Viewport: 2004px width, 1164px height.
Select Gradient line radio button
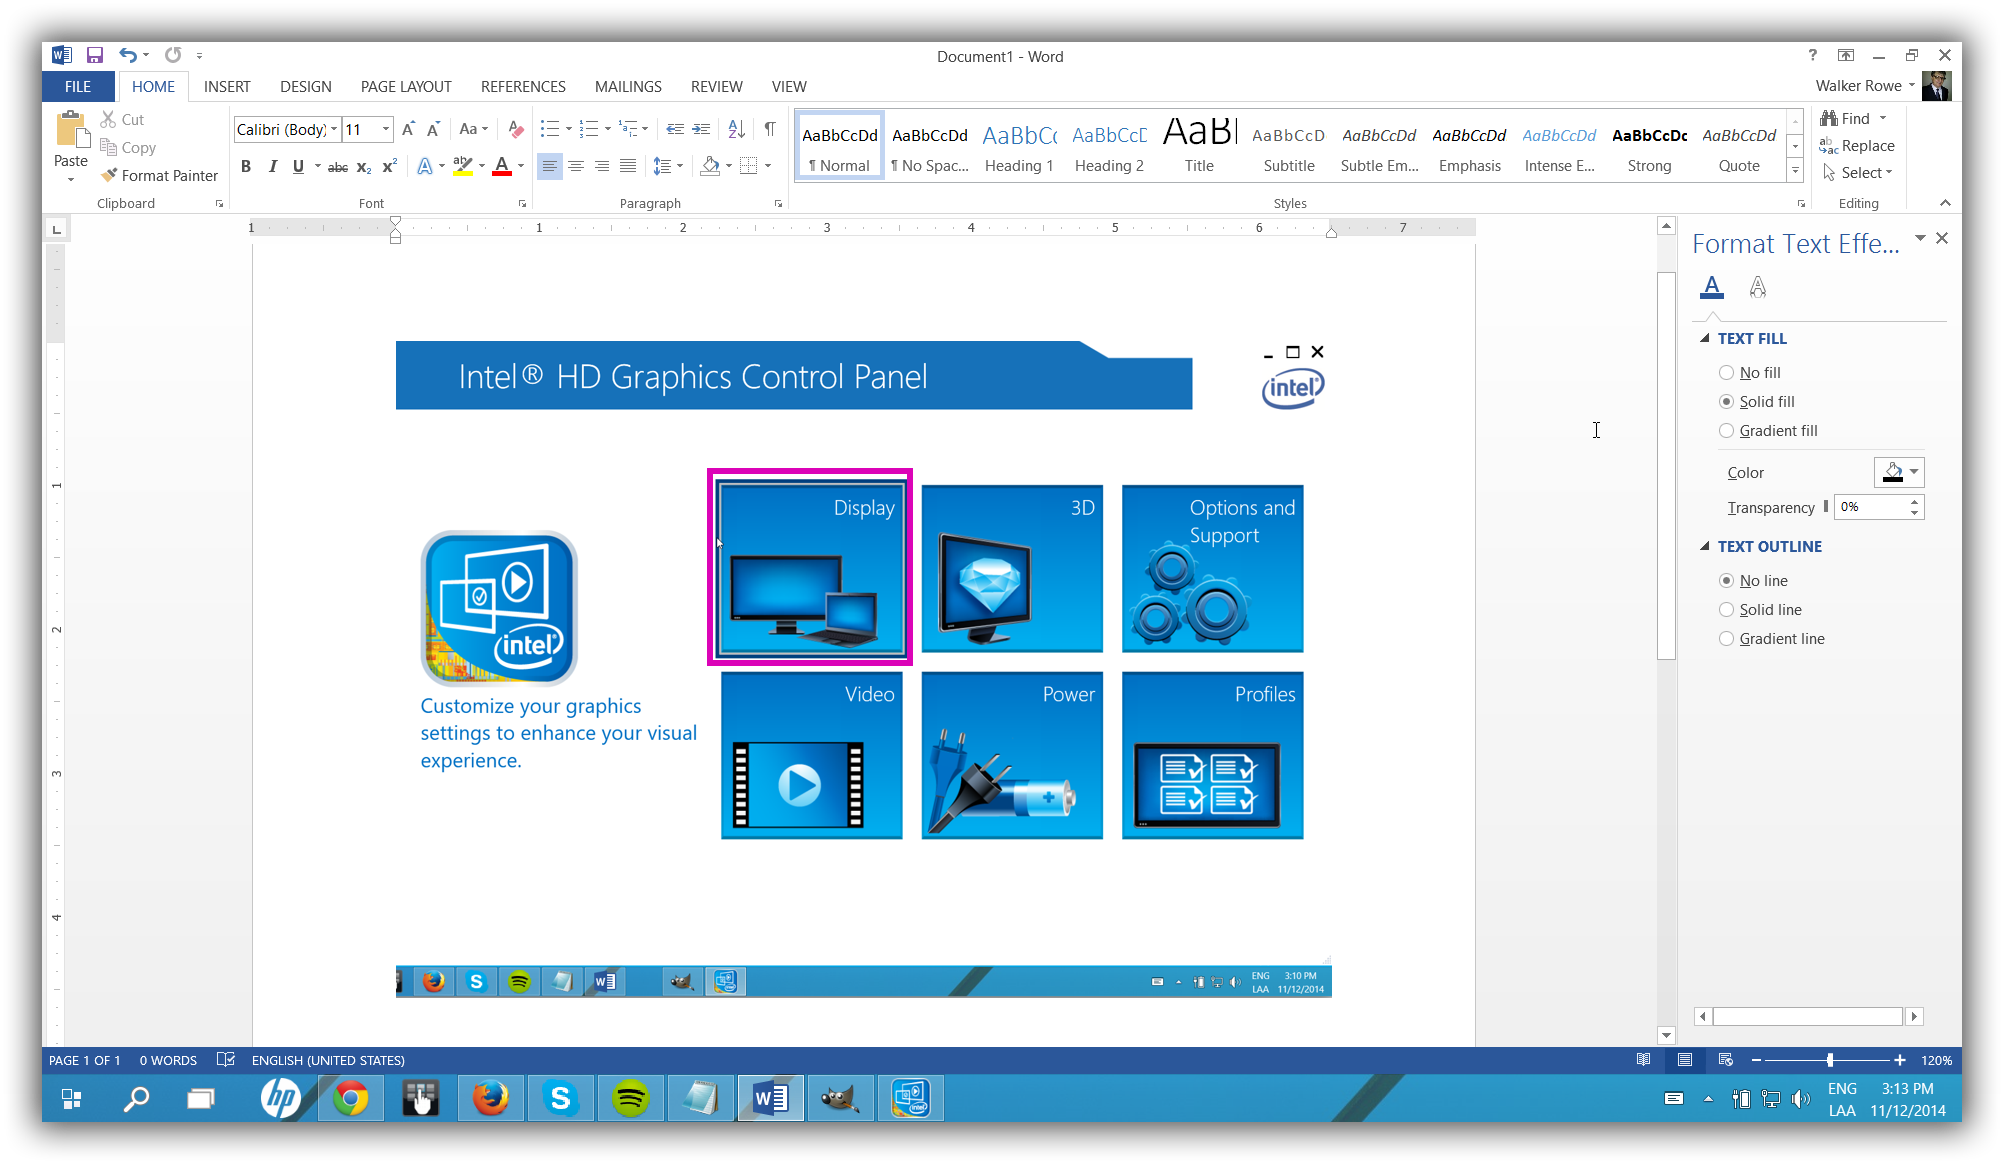point(1726,638)
